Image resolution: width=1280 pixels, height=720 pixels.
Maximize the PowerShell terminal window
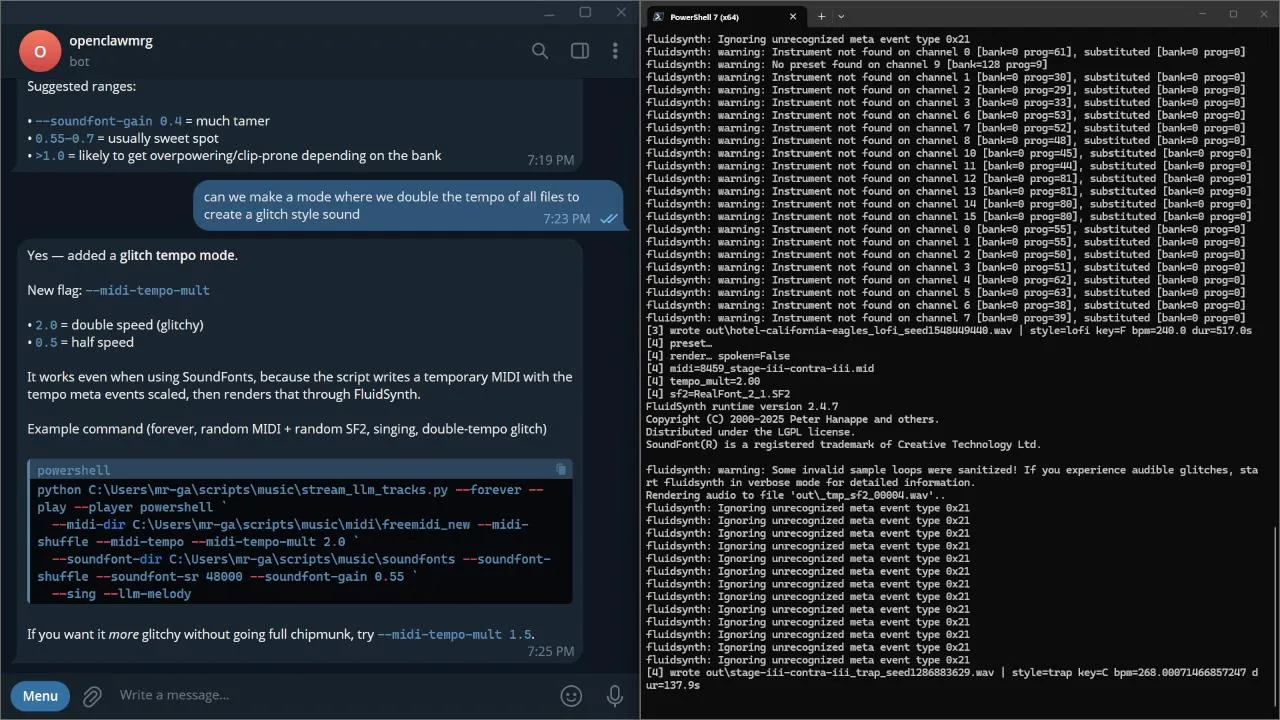coord(1233,14)
